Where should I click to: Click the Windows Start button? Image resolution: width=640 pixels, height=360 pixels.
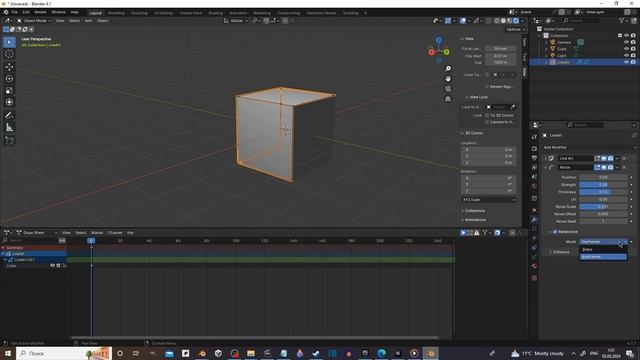[8, 353]
